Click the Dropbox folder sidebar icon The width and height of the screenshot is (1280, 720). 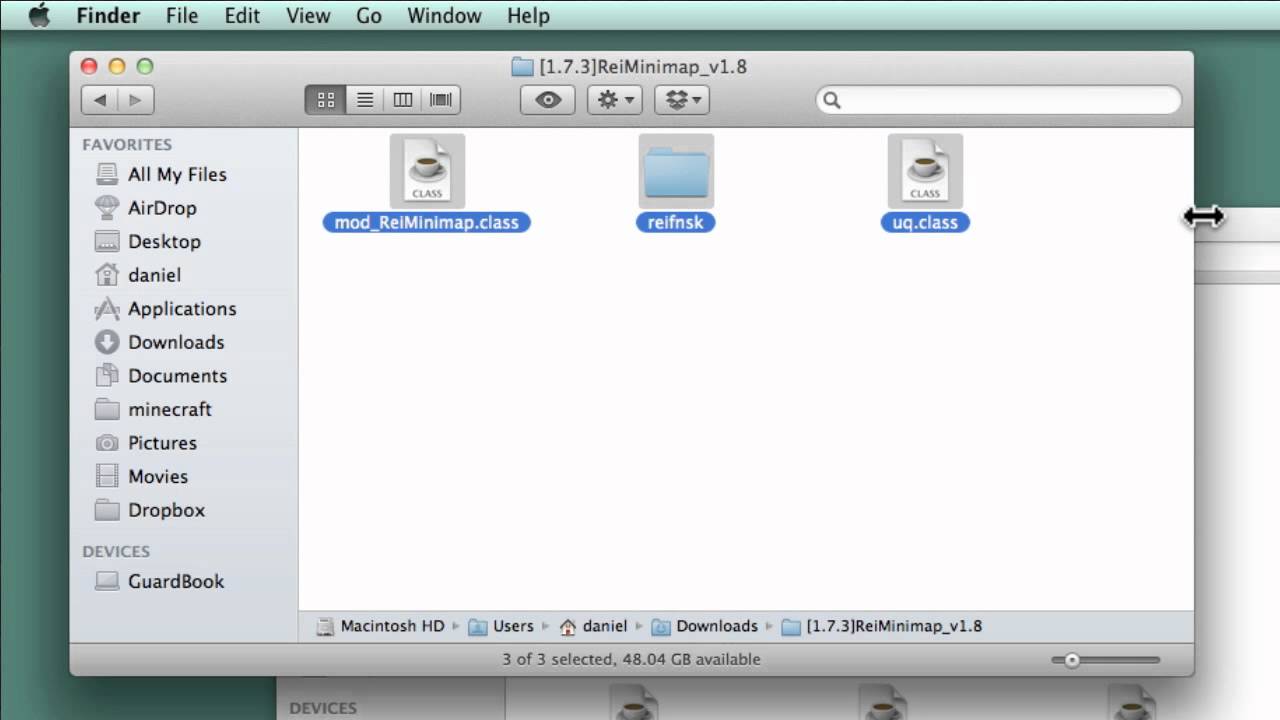click(107, 510)
